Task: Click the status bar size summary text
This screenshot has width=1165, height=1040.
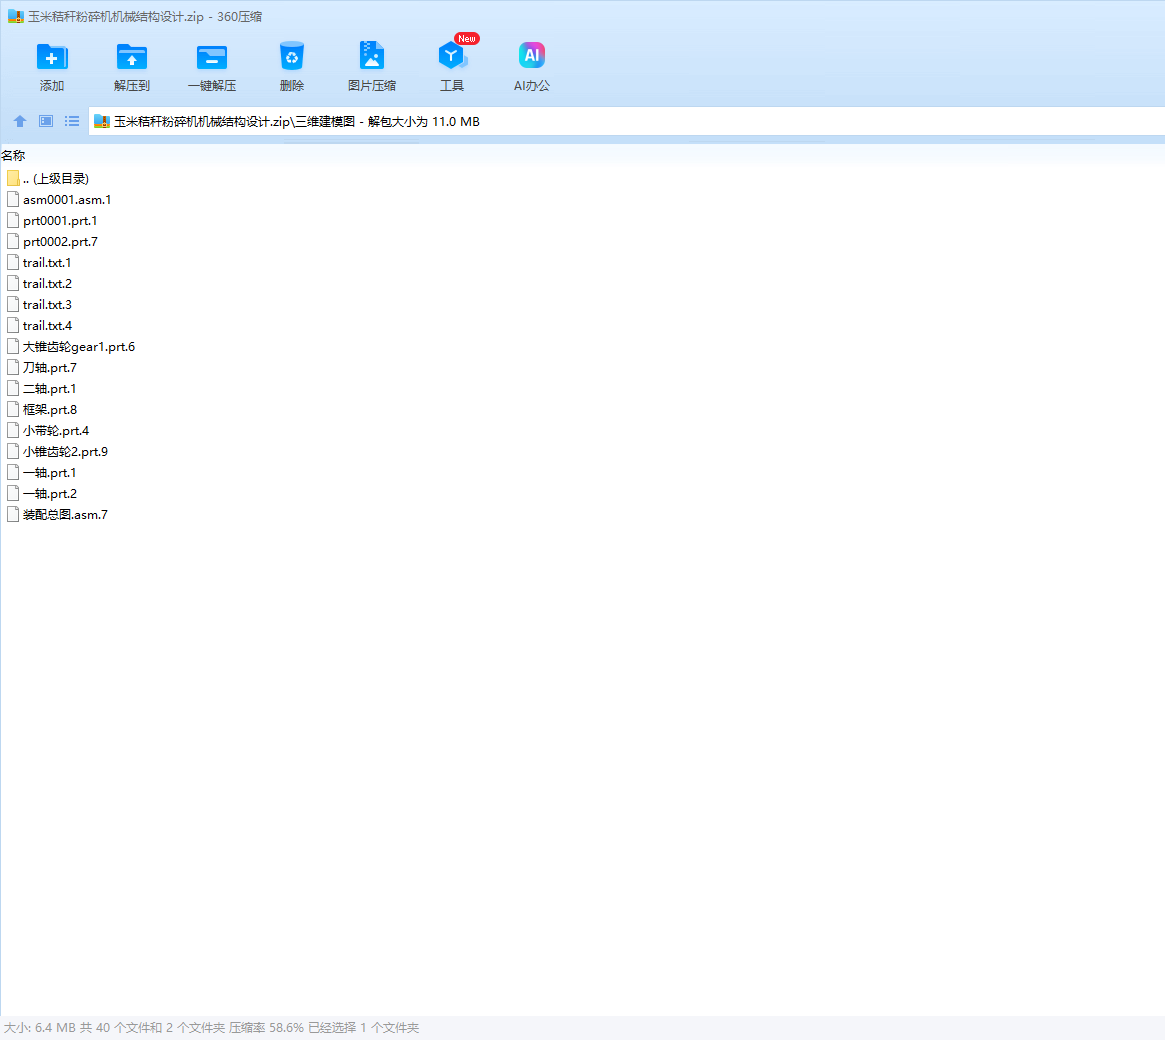Action: coord(212,1027)
